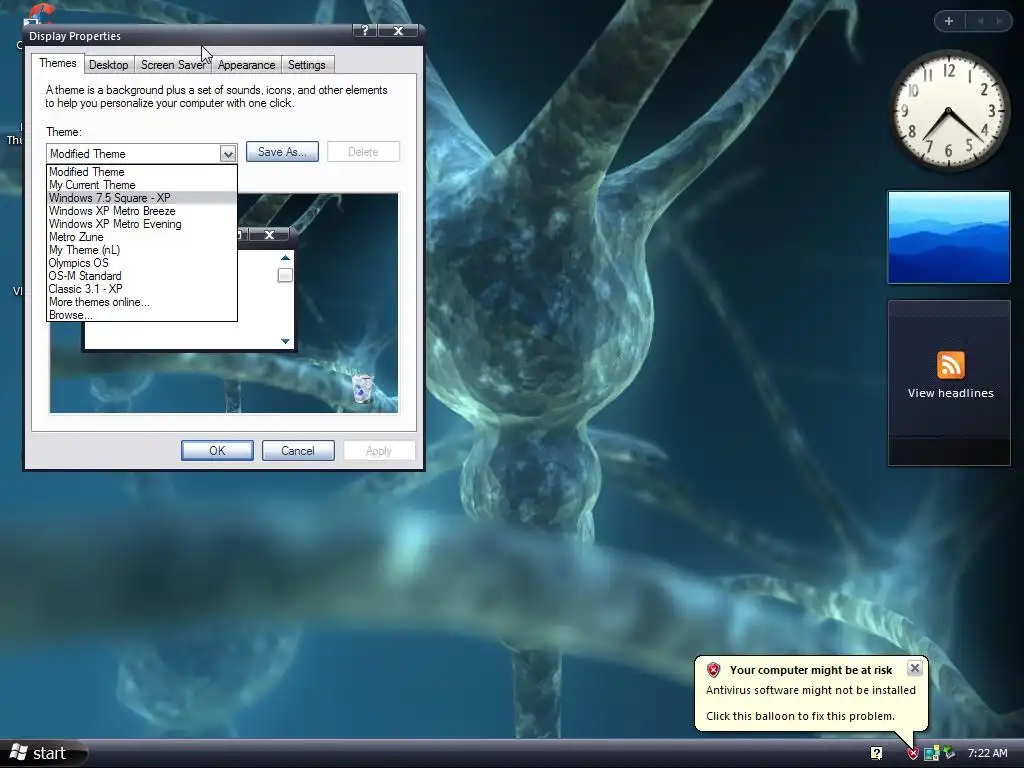Click the preview window close X
Screen dimensions: 1024x768
point(269,235)
